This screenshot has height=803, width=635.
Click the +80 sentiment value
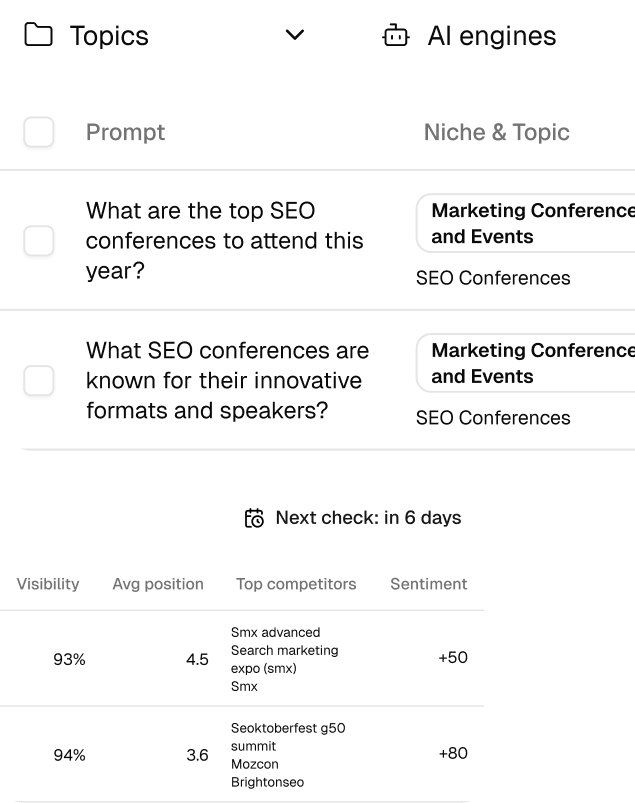453,753
